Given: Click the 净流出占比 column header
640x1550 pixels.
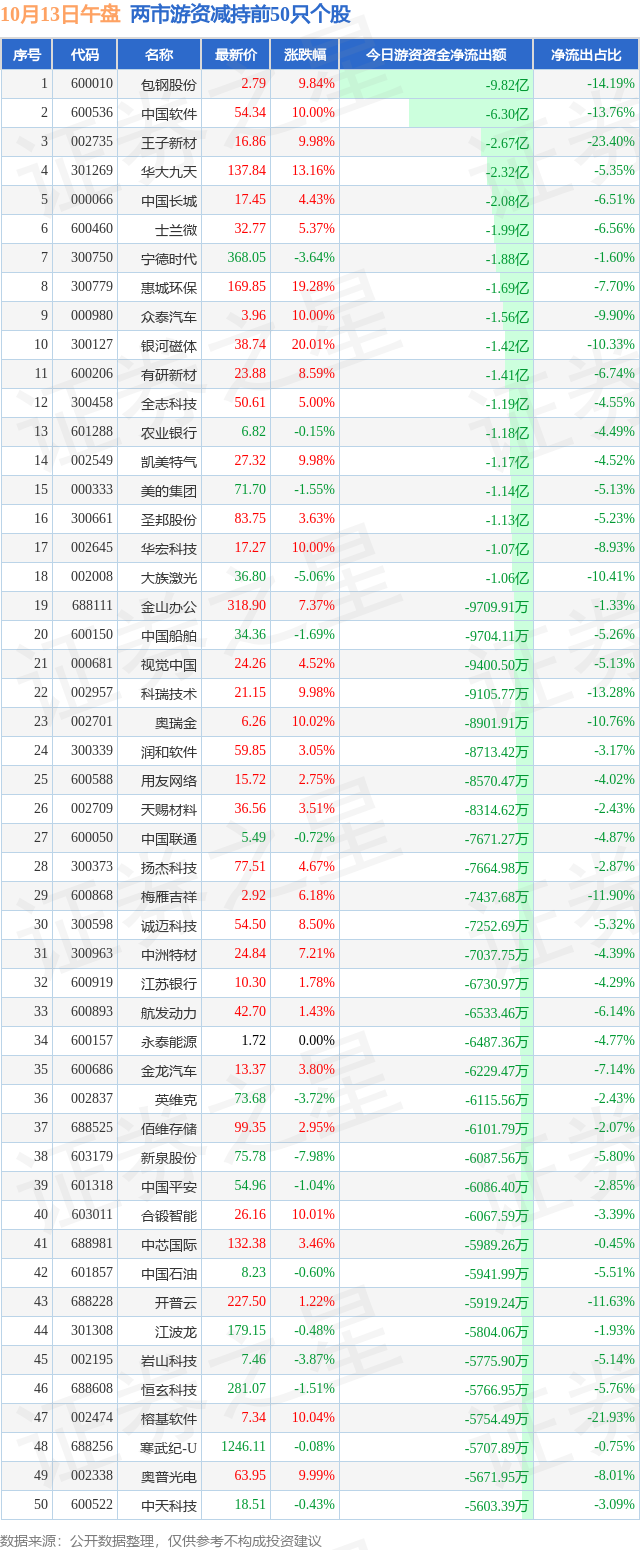Looking at the screenshot, I should coord(586,55).
